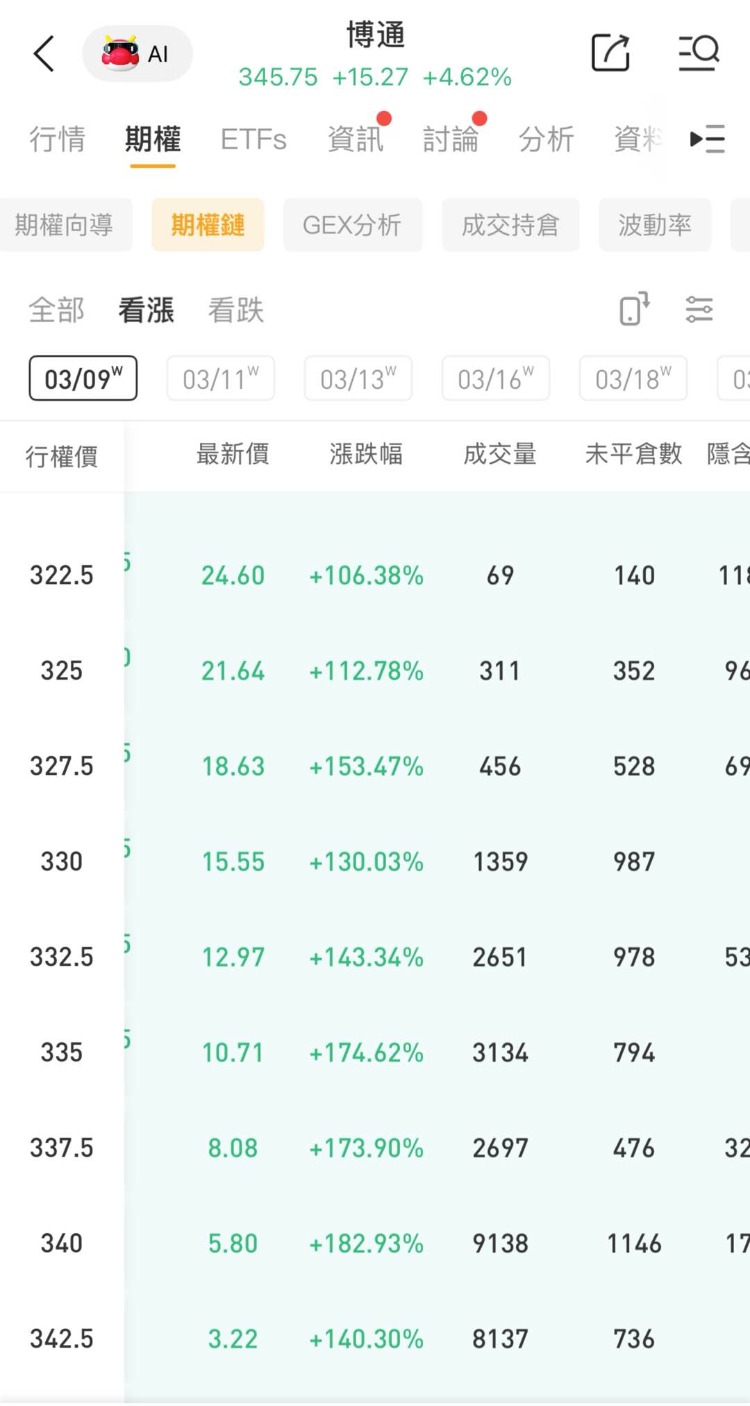Select the 03/18 expiry date
The height and width of the screenshot is (1406, 750).
pyautogui.click(x=633, y=379)
